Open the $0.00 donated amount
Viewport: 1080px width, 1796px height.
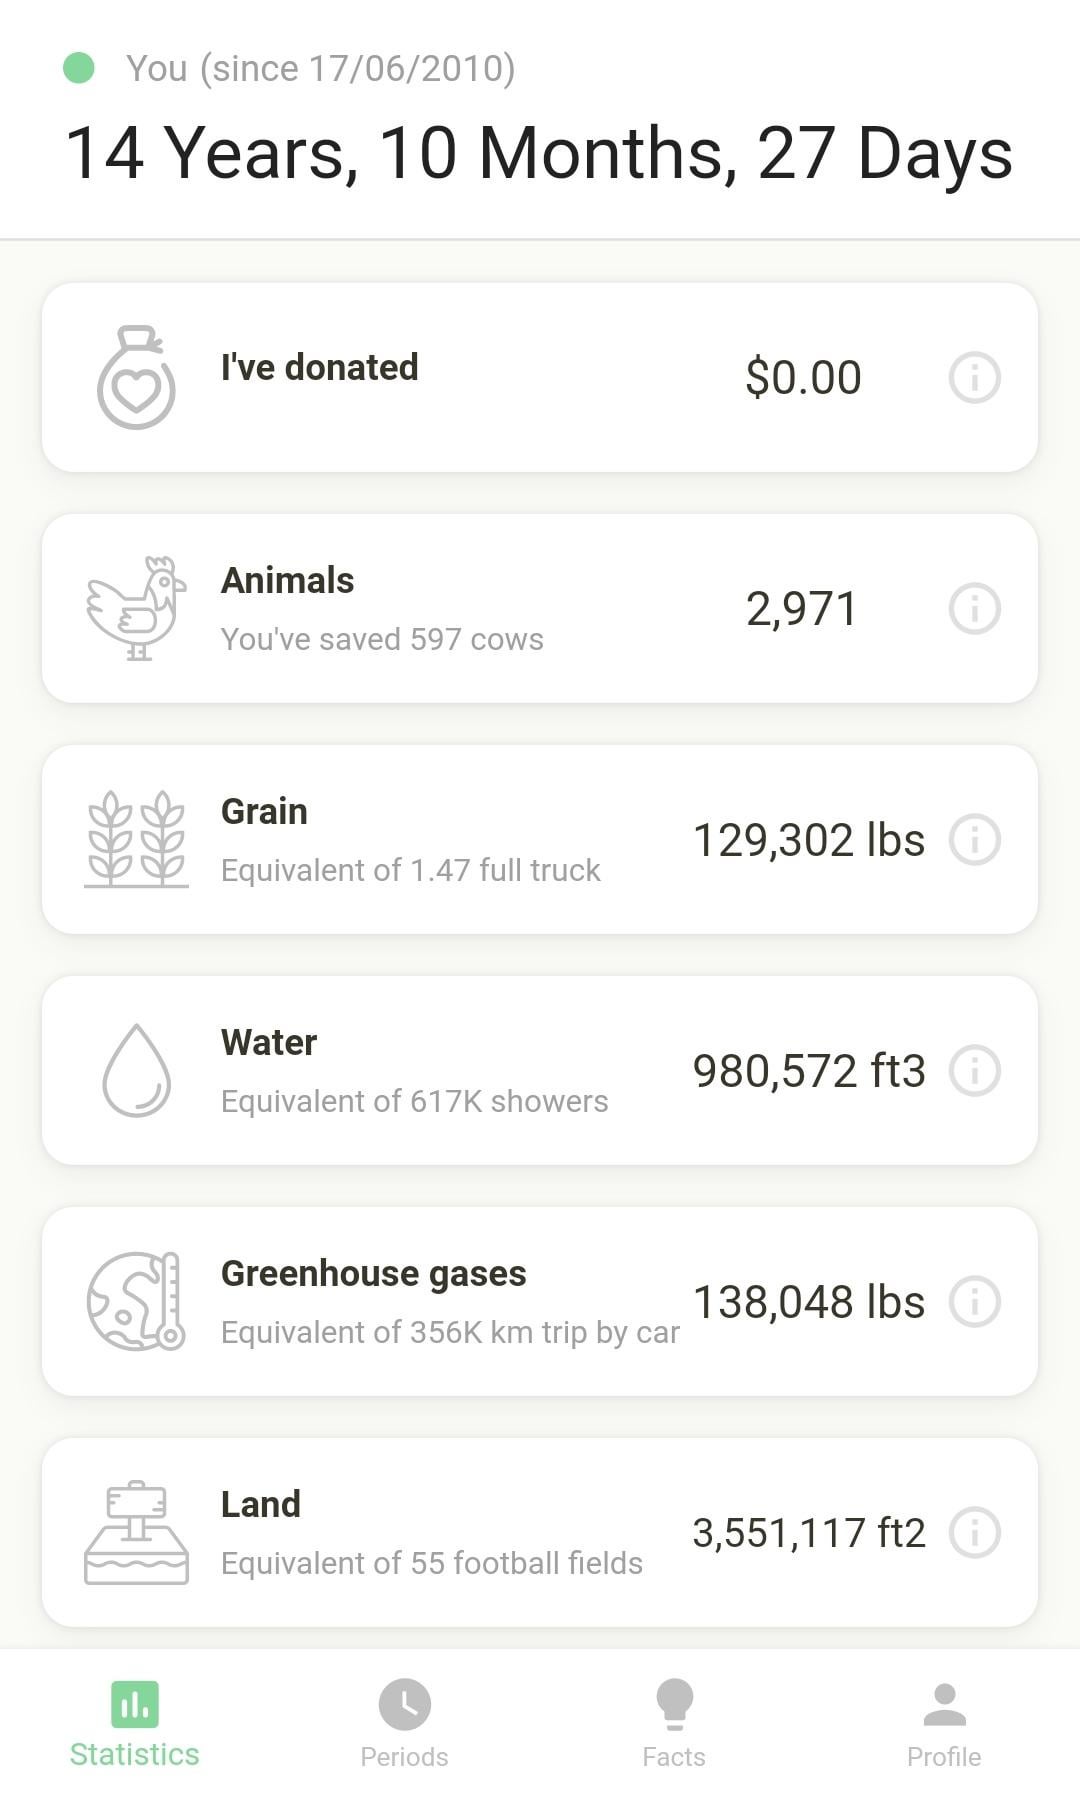click(803, 378)
